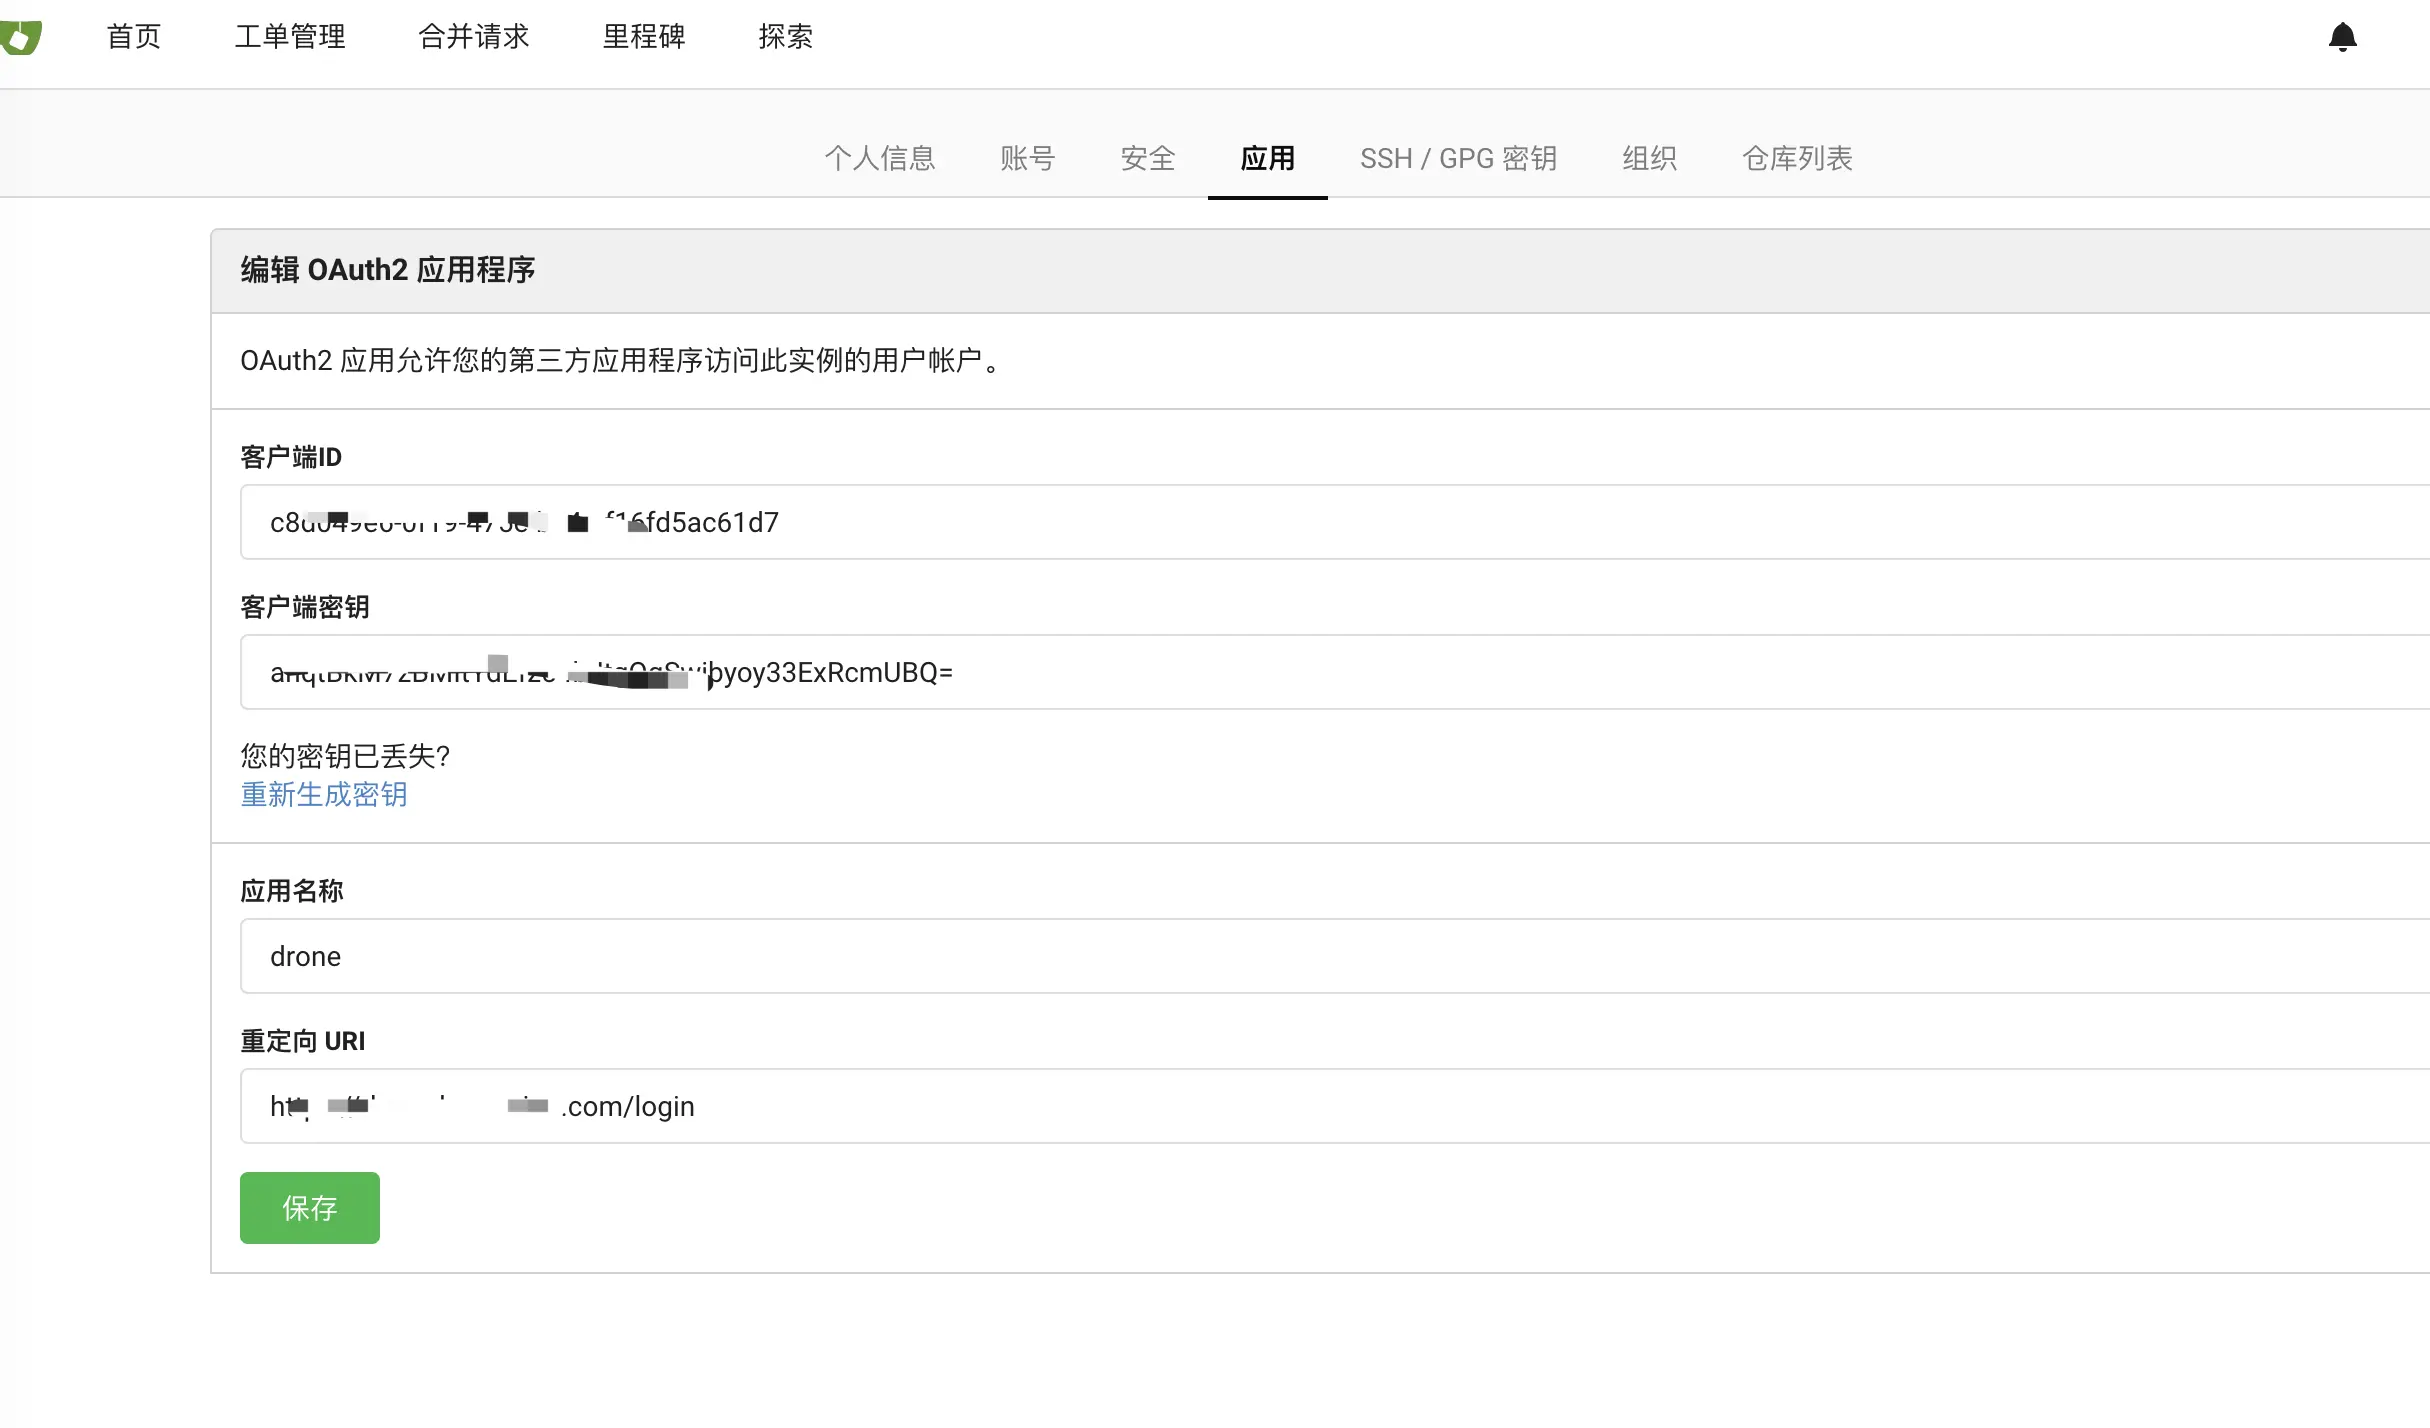This screenshot has height=1428, width=2430.
Task: Click the Gitea logo icon
Action: click(20, 37)
